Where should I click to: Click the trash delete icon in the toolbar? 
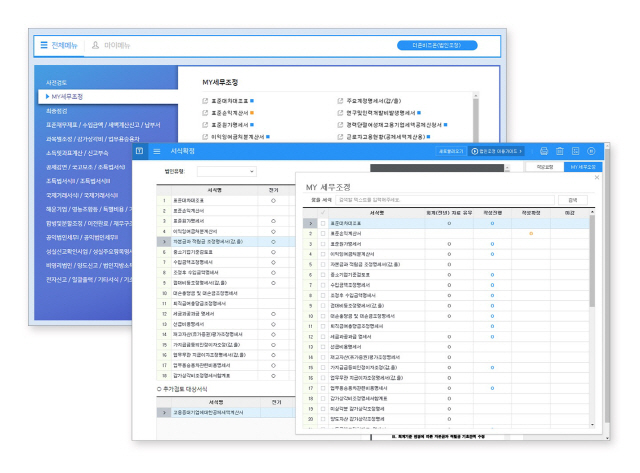coord(560,150)
